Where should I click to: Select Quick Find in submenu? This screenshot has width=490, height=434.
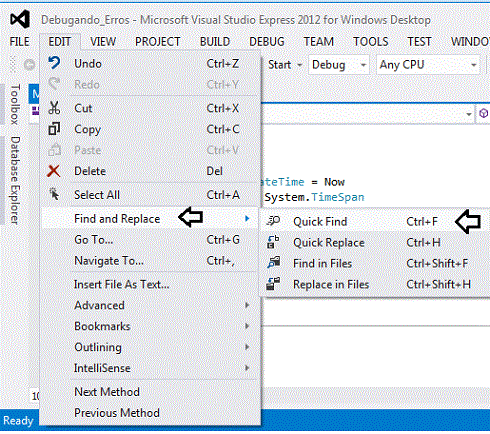pos(375,221)
